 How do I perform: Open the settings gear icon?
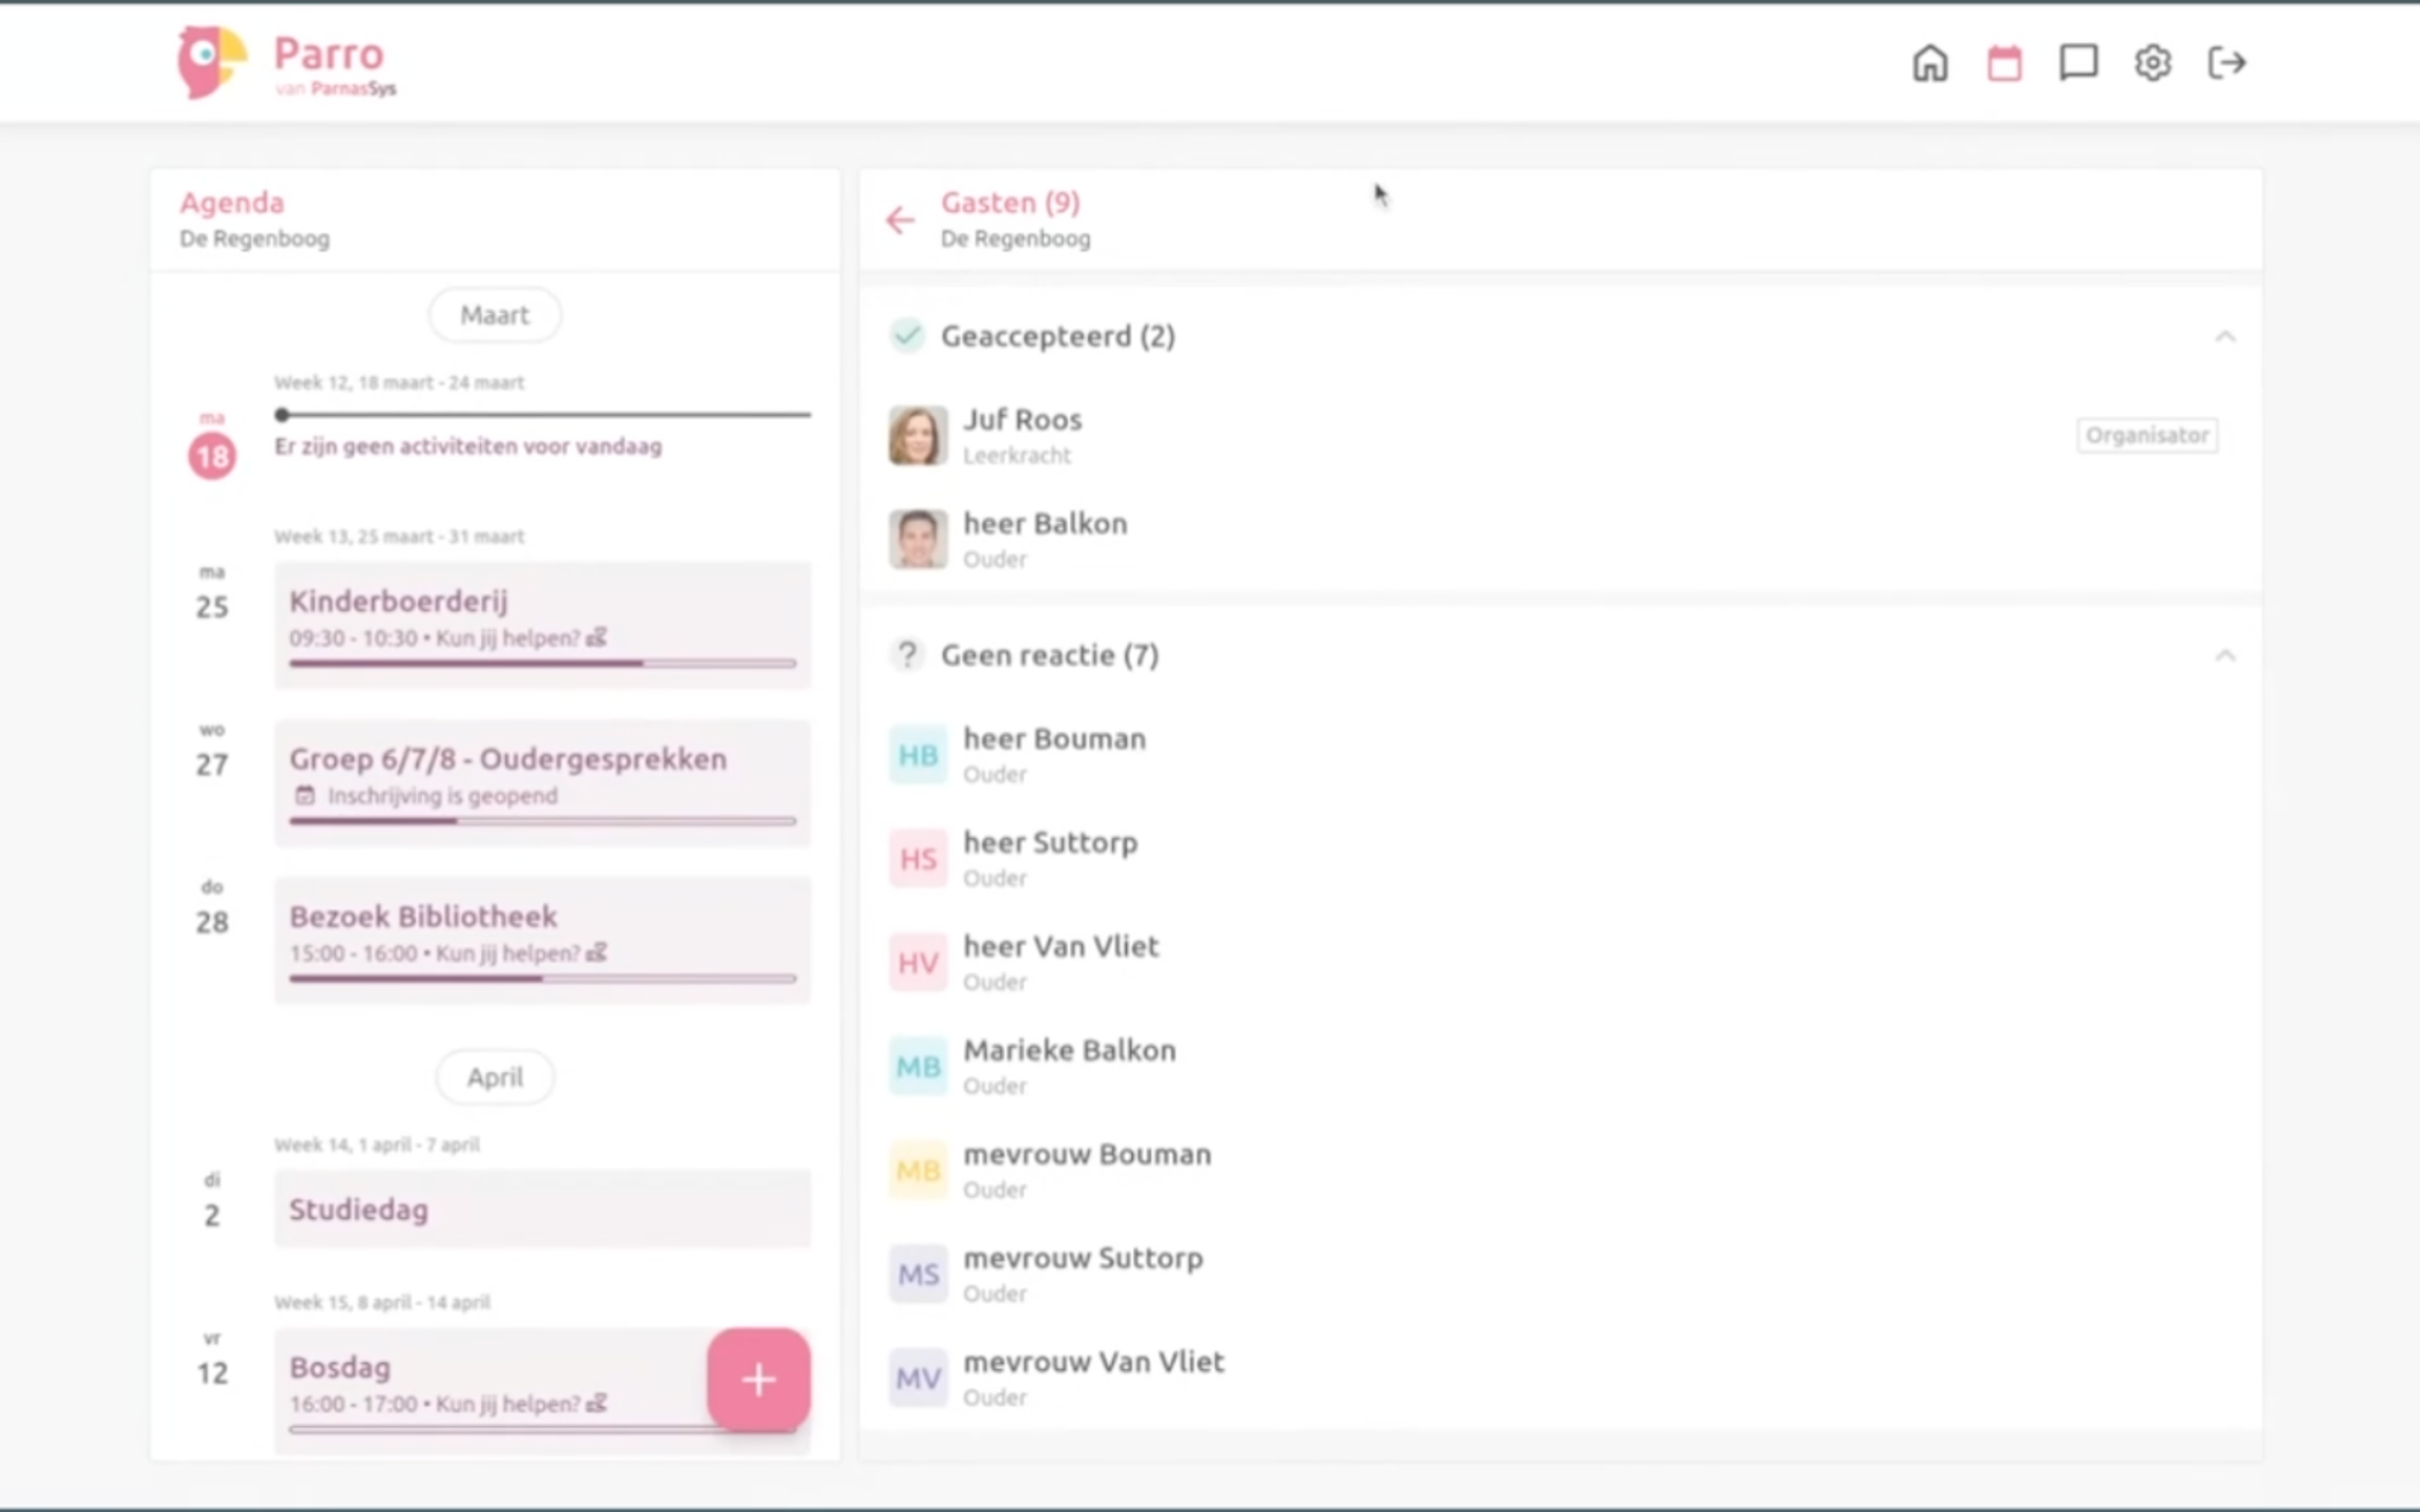tap(2153, 63)
